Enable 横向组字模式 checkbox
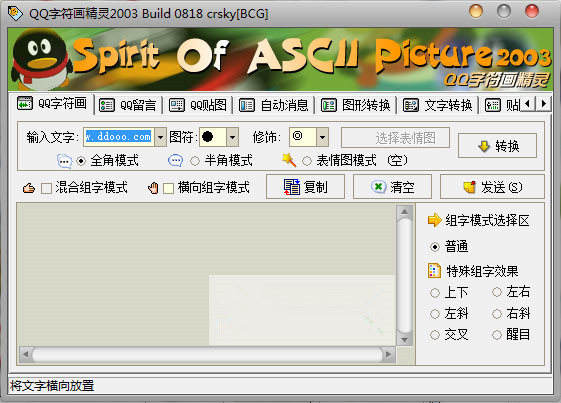This screenshot has width=561, height=403. (168, 188)
